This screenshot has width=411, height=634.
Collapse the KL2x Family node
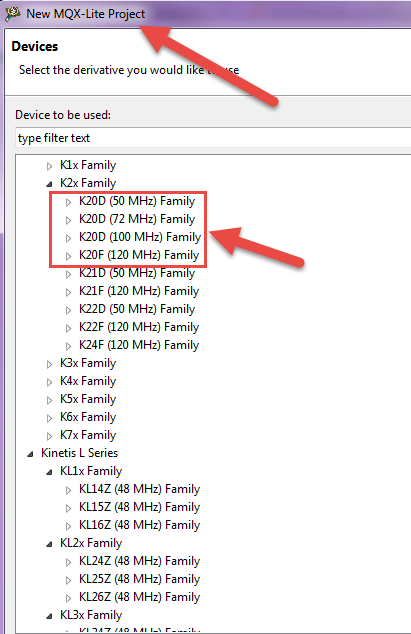pos(49,544)
